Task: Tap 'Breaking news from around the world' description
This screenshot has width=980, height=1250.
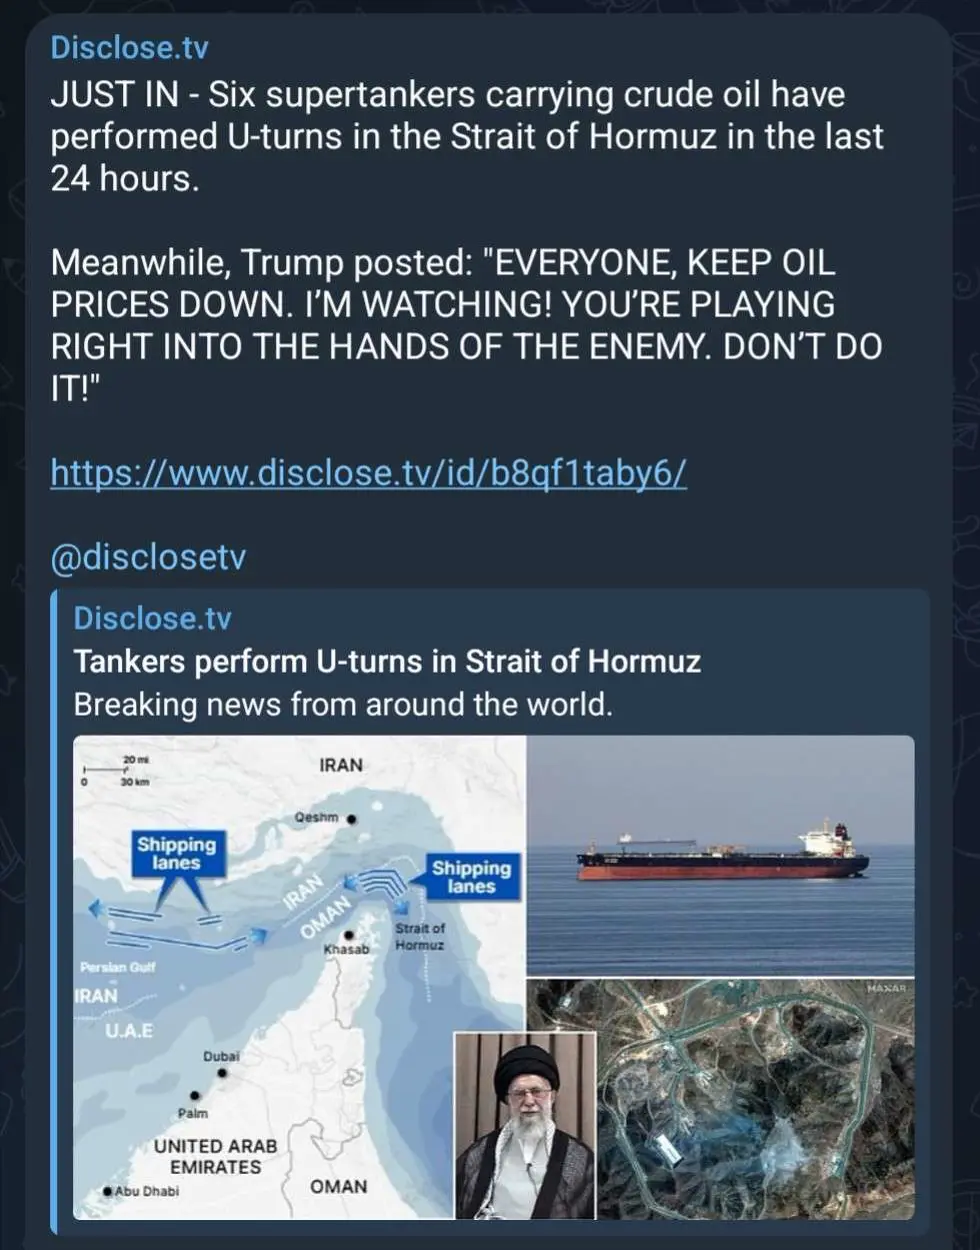Action: tap(342, 704)
